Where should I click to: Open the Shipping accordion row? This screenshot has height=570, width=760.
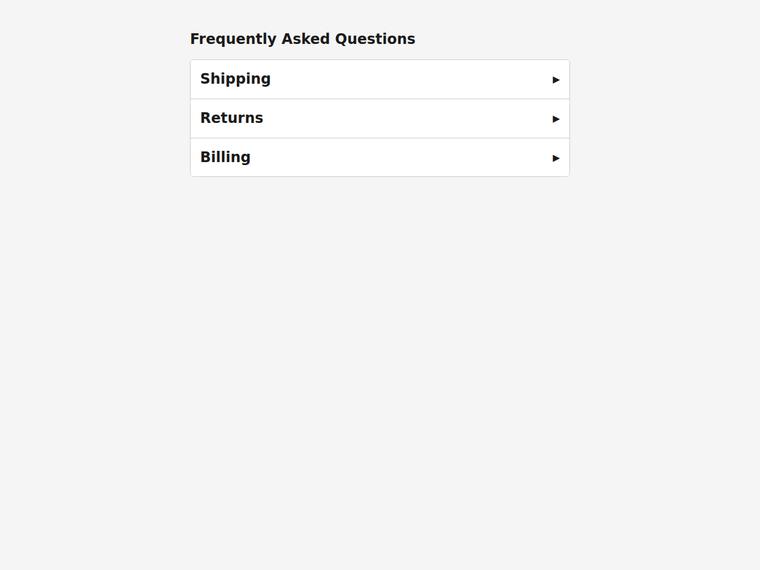point(380,79)
